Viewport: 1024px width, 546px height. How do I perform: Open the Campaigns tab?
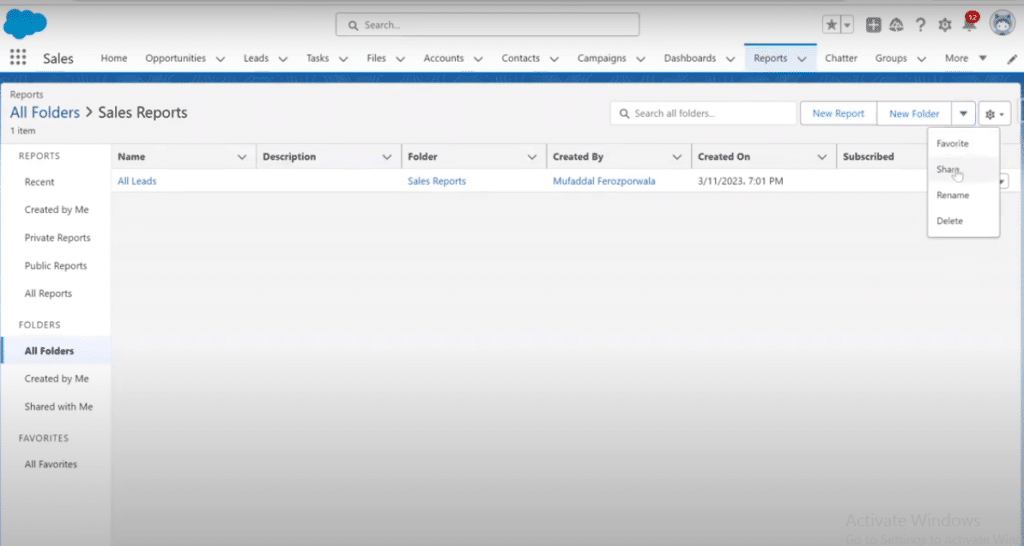601,58
